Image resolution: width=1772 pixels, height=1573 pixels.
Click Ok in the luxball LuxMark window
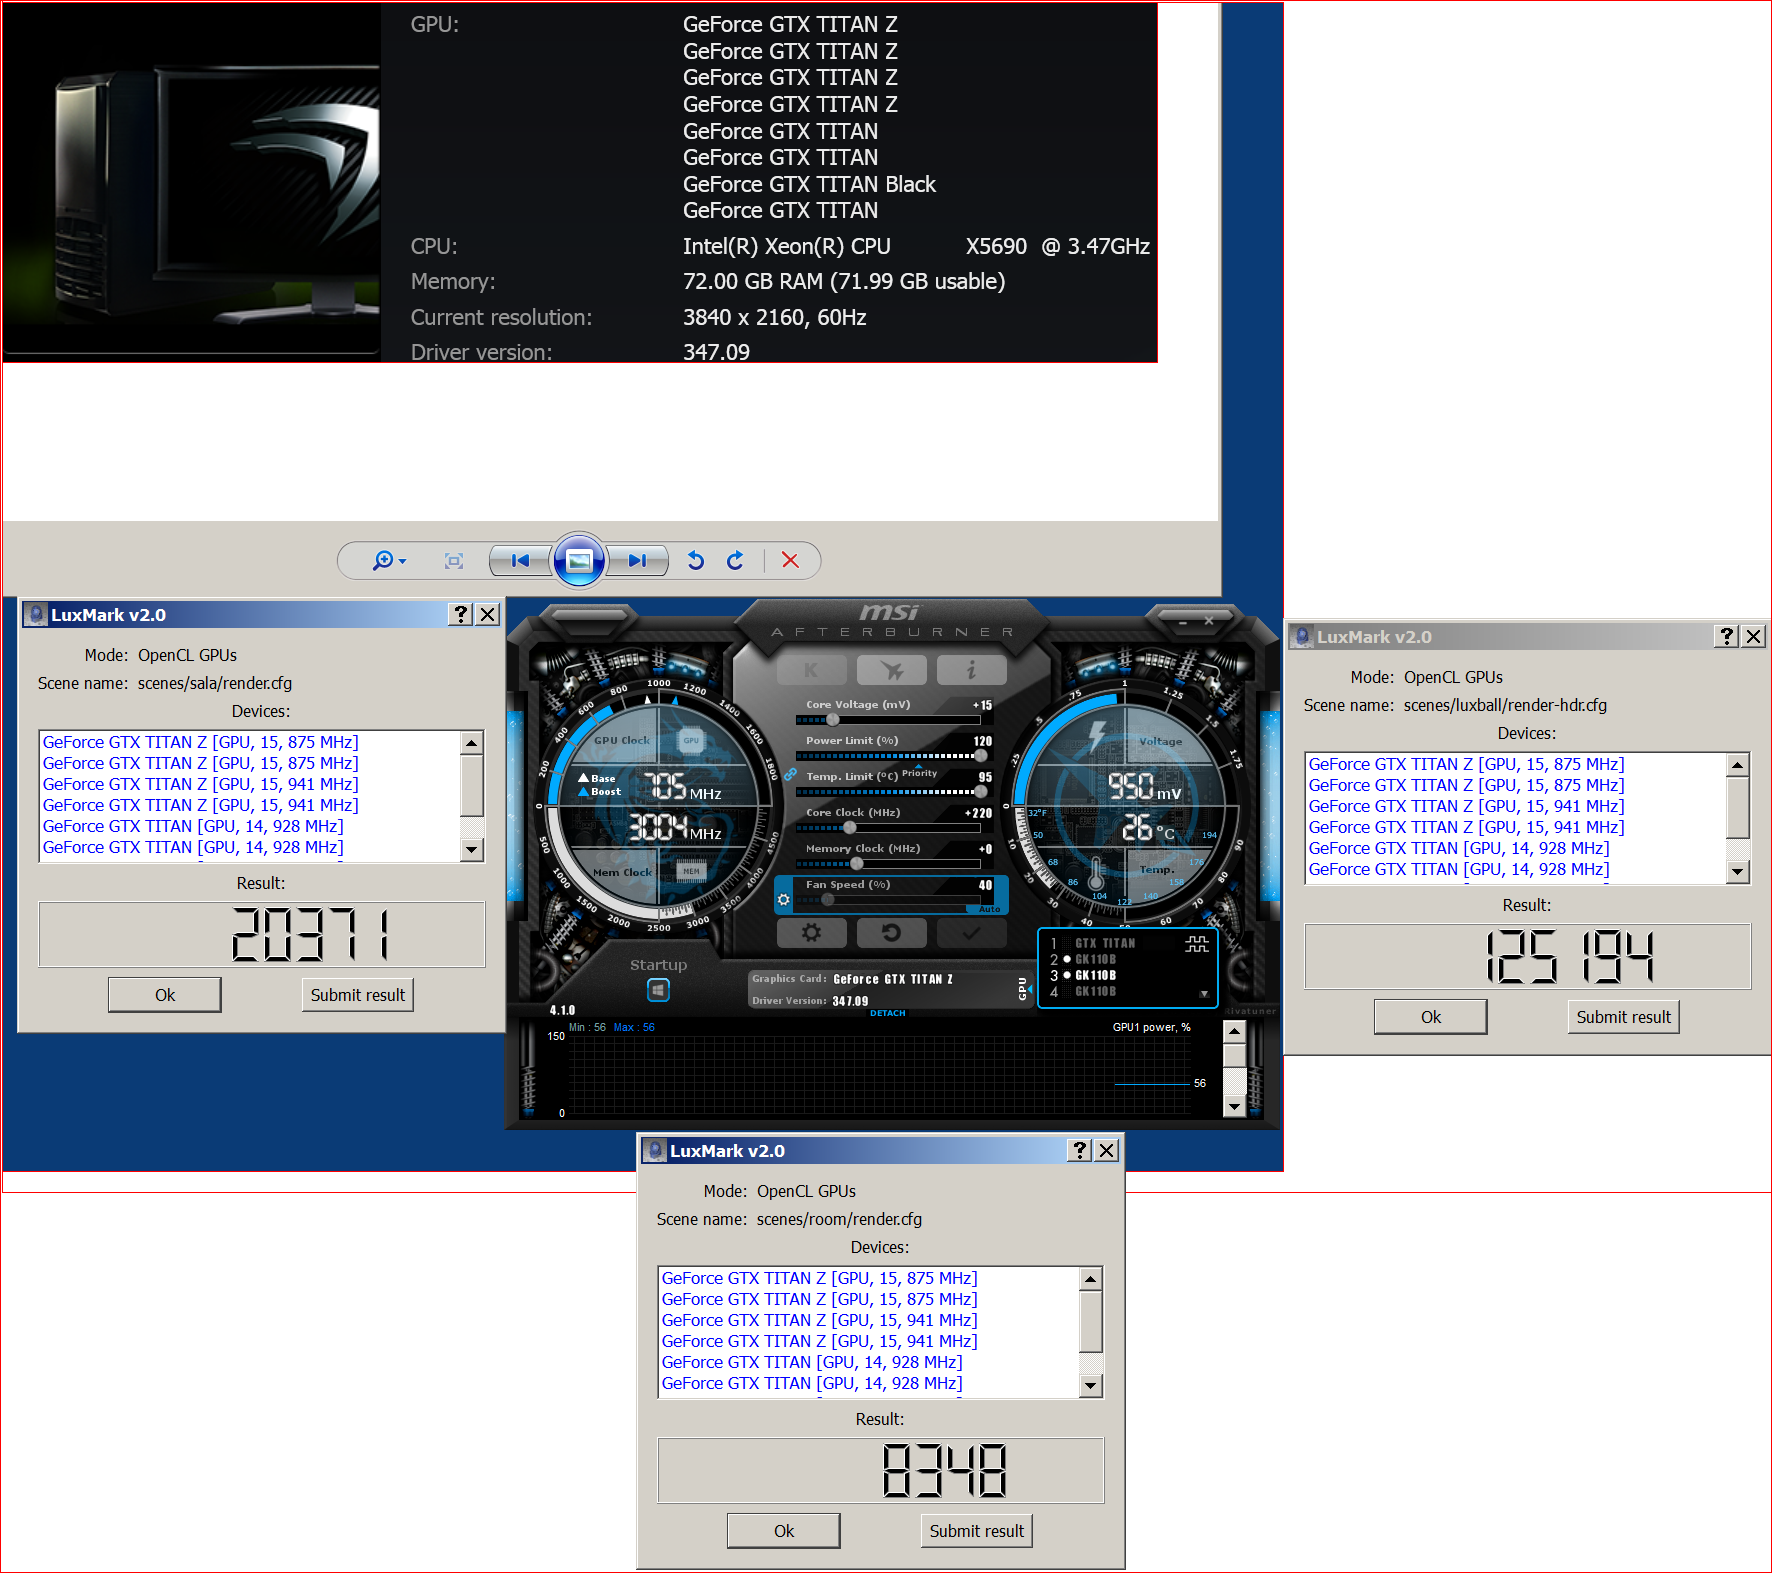1431,1017
